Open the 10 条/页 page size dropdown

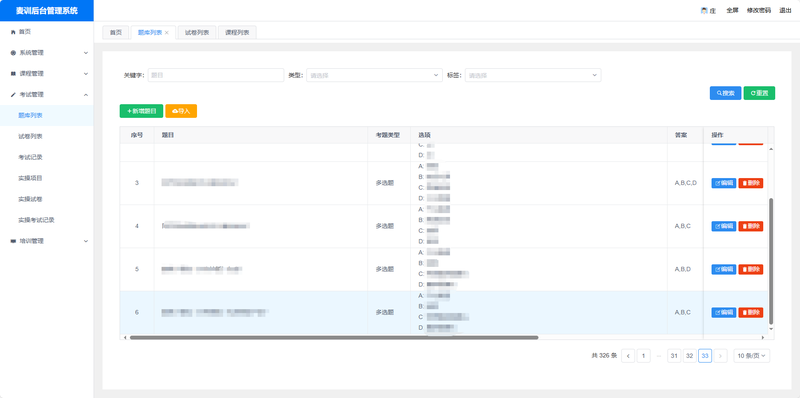(752, 356)
